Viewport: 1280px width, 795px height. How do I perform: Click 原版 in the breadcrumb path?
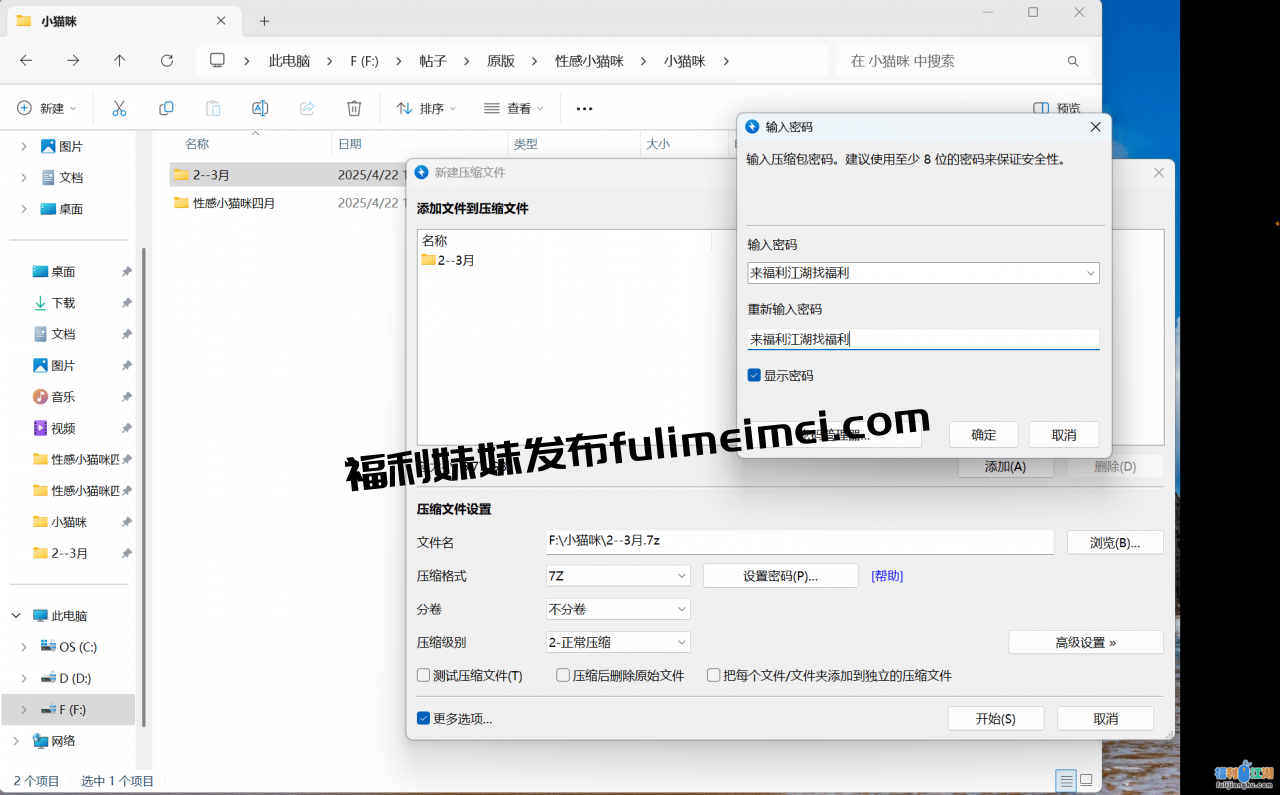(x=501, y=61)
